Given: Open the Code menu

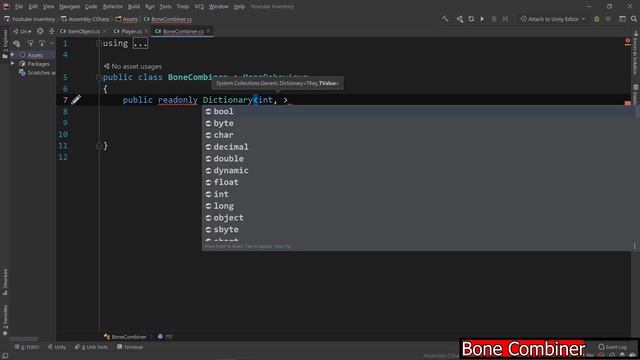Looking at the screenshot, I should click(91, 7).
